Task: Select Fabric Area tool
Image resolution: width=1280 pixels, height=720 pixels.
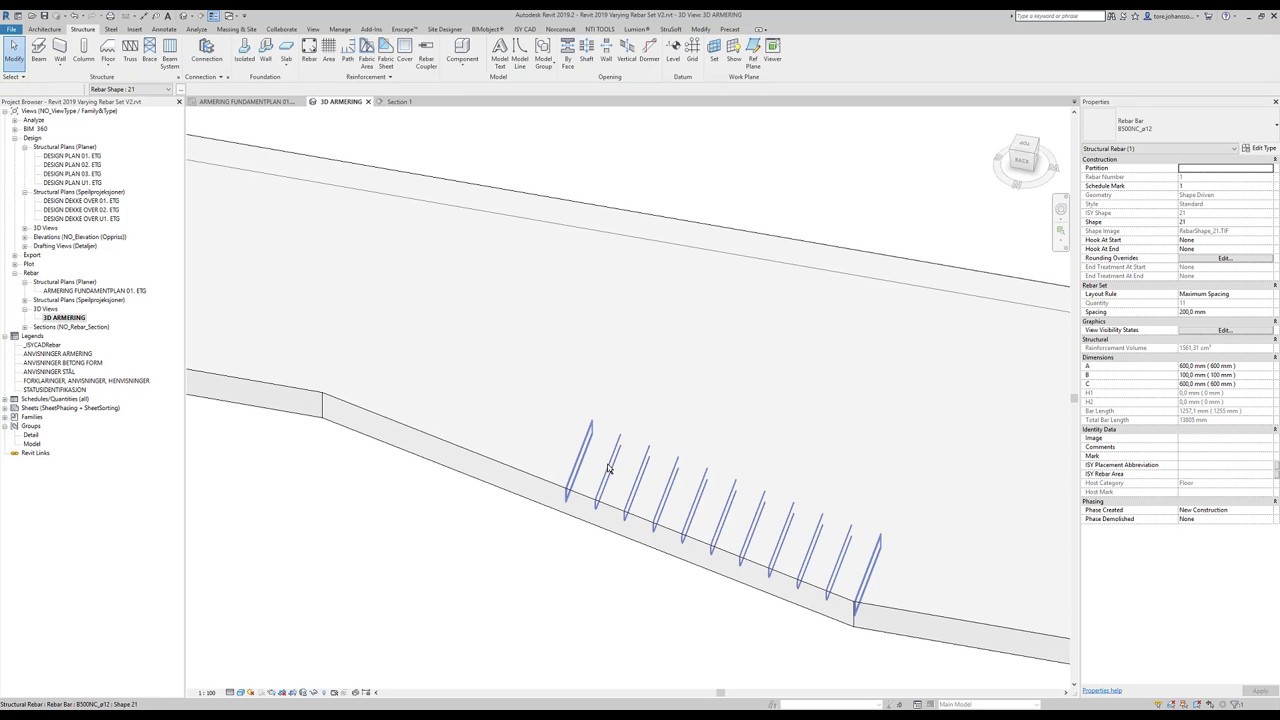Action: pyautogui.click(x=366, y=54)
